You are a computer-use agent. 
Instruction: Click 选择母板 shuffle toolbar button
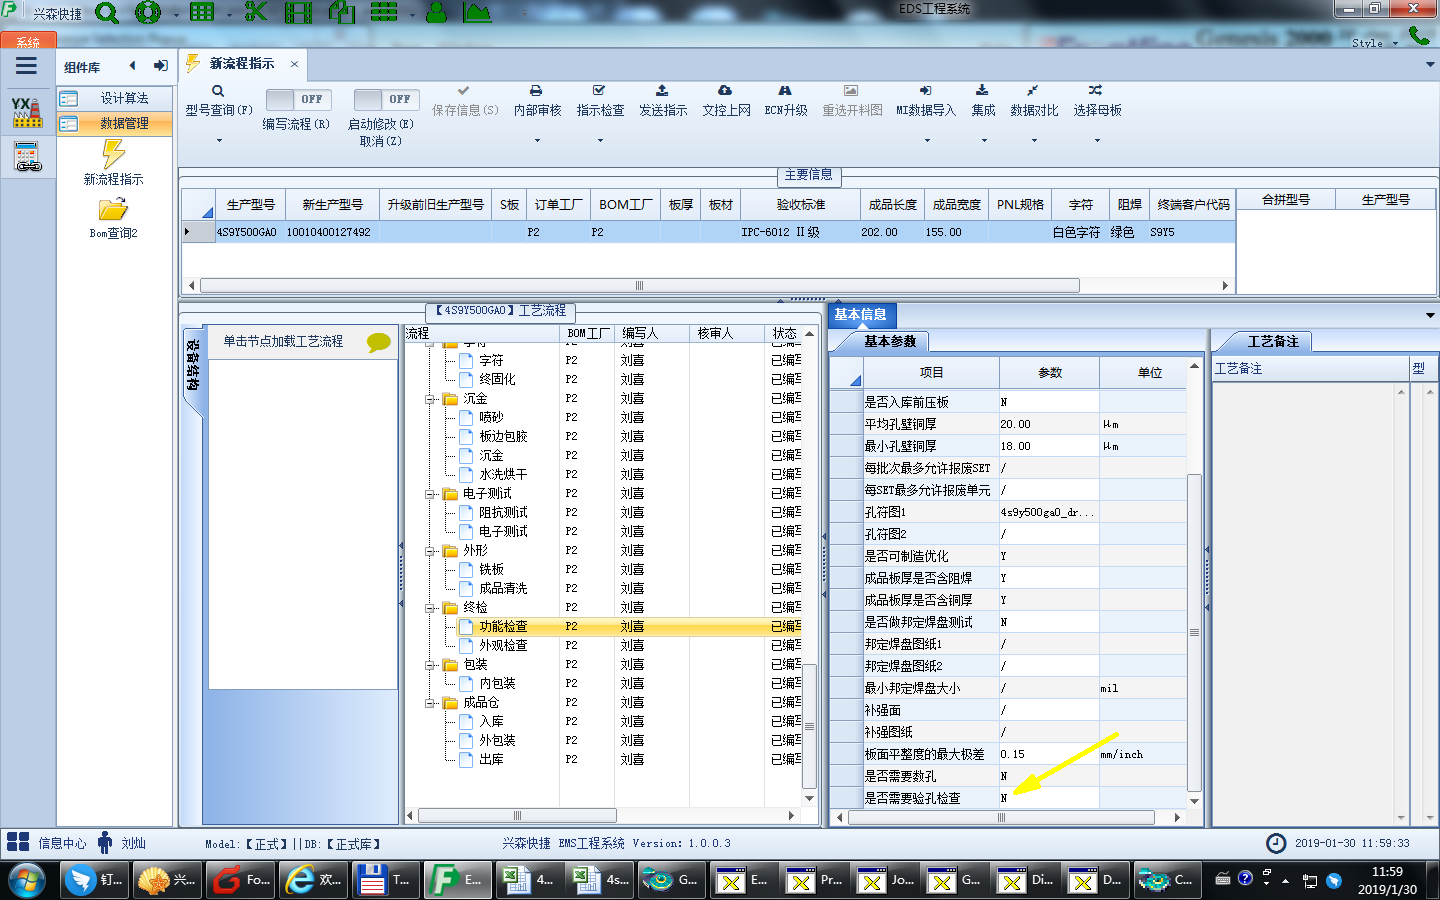coord(1097,101)
